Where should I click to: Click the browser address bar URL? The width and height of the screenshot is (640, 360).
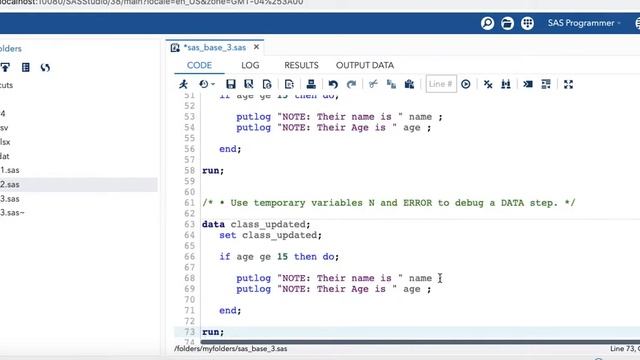pos(151,3)
